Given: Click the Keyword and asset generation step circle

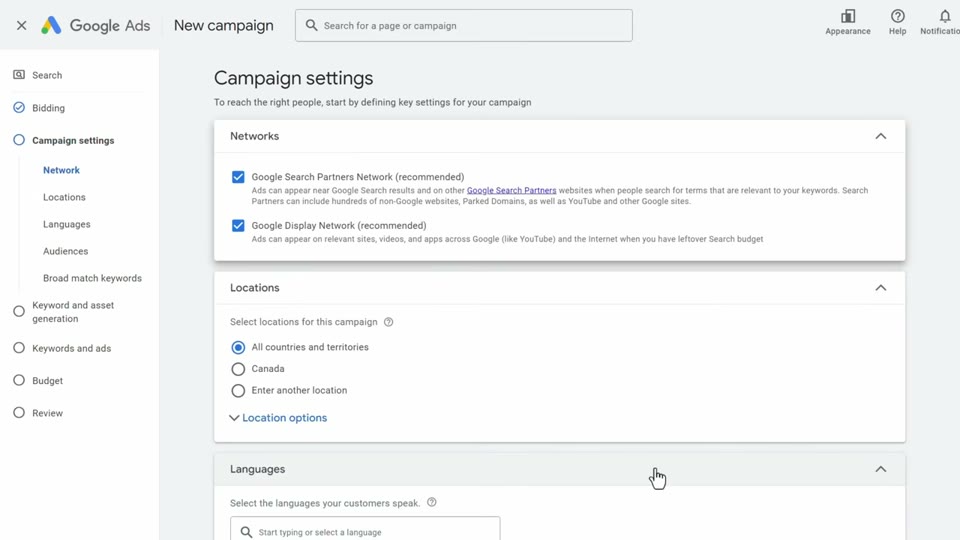Looking at the screenshot, I should 19,312.
